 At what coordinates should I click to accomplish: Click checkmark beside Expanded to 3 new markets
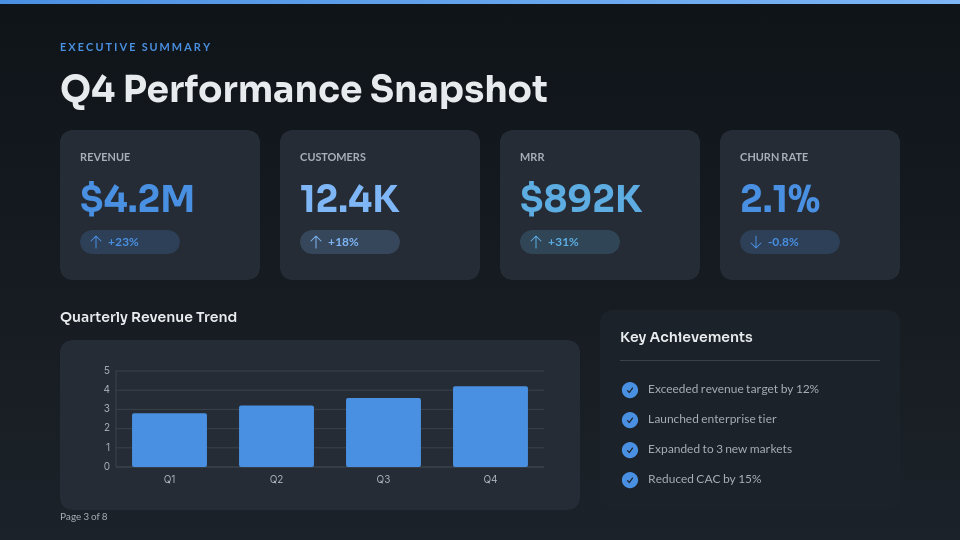pyautogui.click(x=630, y=450)
